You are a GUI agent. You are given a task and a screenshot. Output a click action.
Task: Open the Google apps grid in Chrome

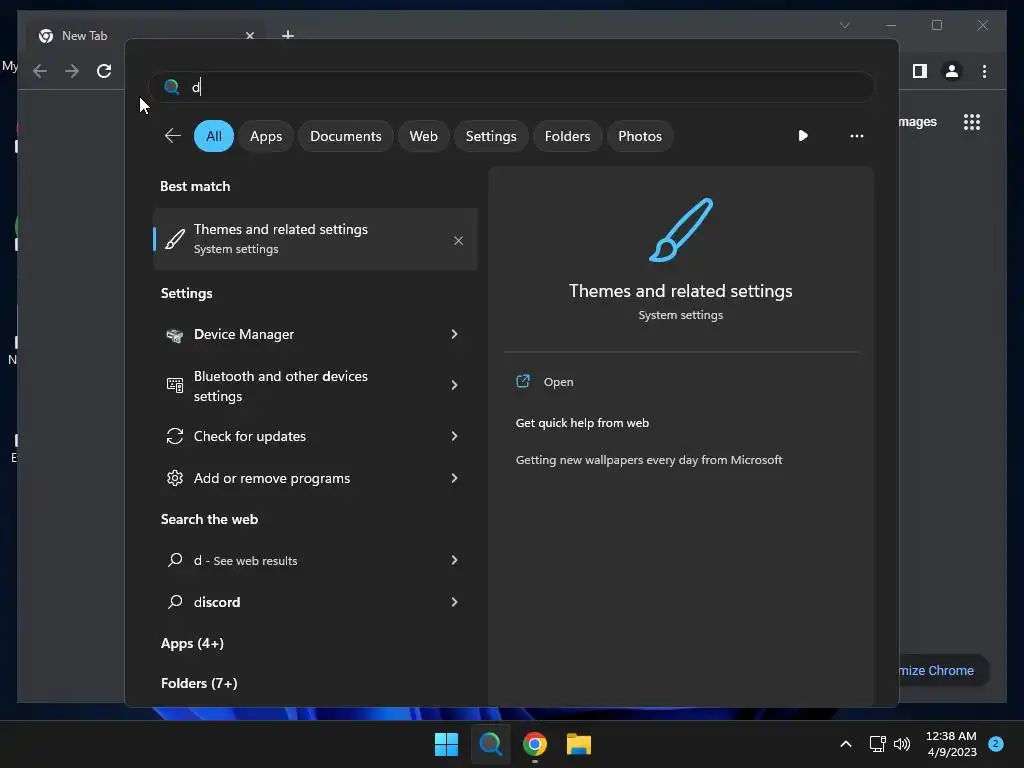(972, 122)
